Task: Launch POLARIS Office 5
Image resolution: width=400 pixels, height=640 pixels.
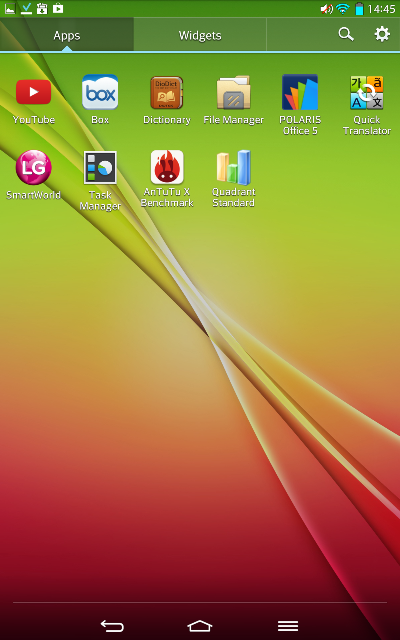Action: 300,104
